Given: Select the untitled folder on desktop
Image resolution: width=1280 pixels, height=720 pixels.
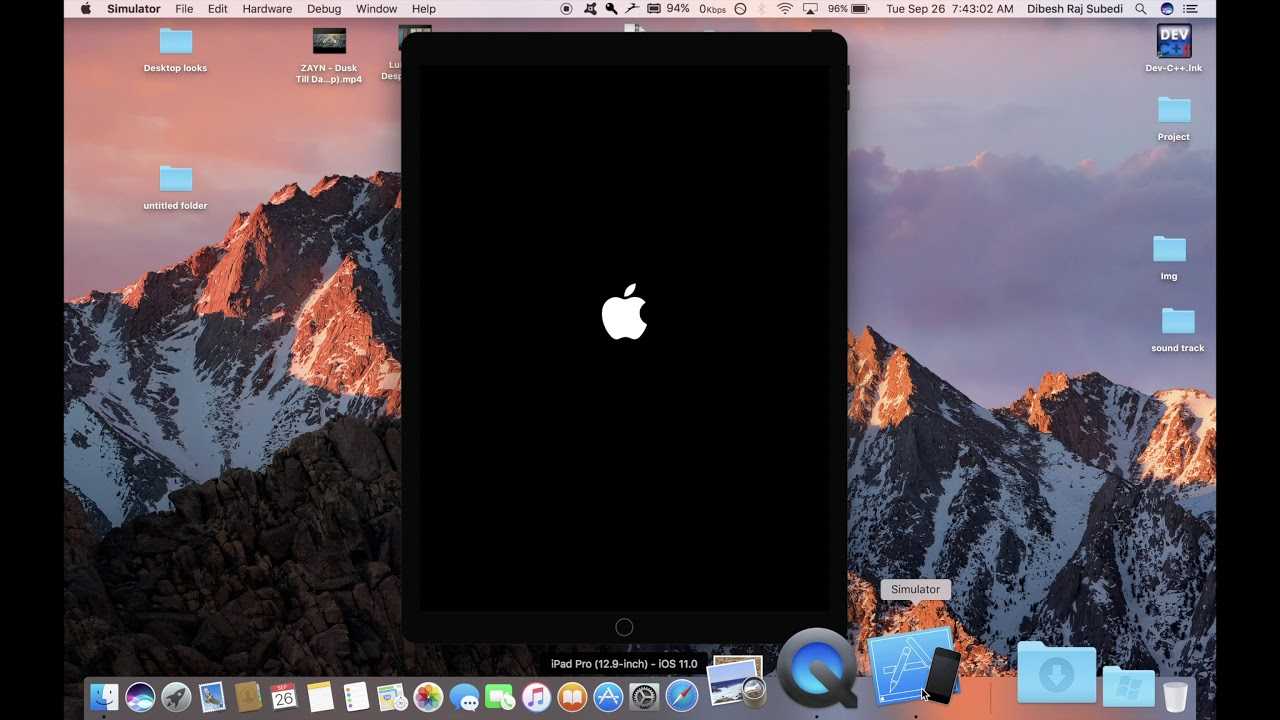Looking at the screenshot, I should click(175, 188).
